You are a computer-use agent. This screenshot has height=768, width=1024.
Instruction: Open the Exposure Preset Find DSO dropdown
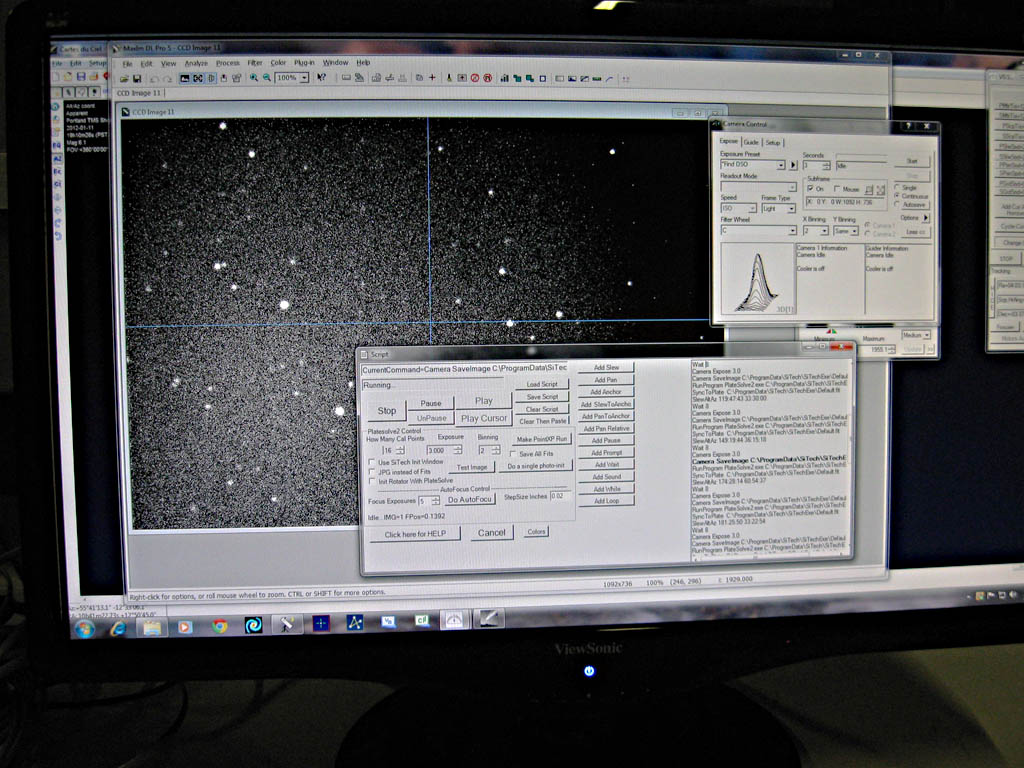[x=780, y=165]
